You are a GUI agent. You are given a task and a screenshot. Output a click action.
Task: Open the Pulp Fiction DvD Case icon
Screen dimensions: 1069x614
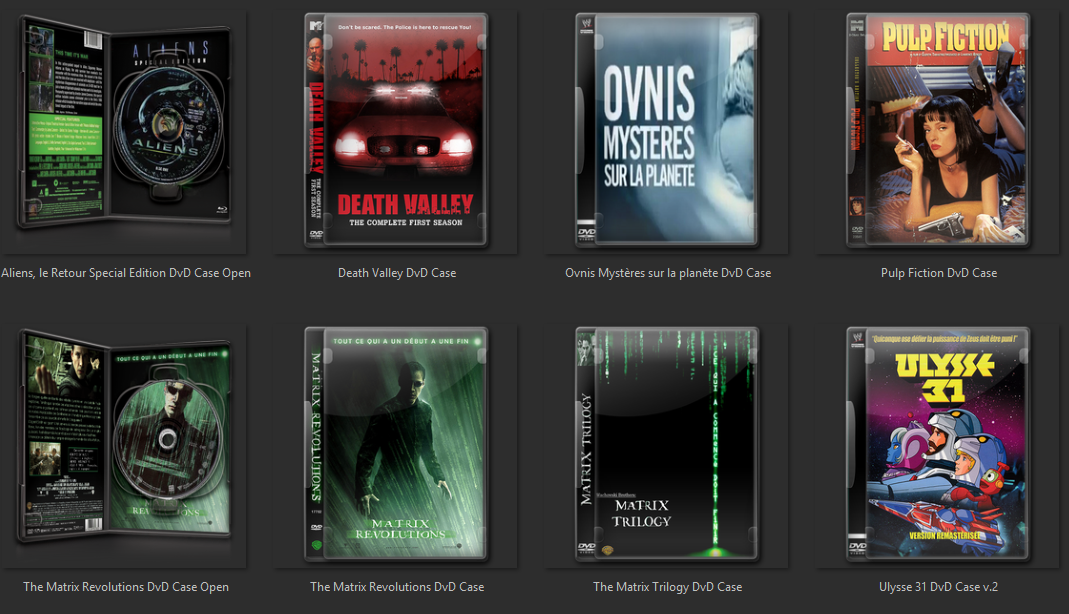(938, 130)
